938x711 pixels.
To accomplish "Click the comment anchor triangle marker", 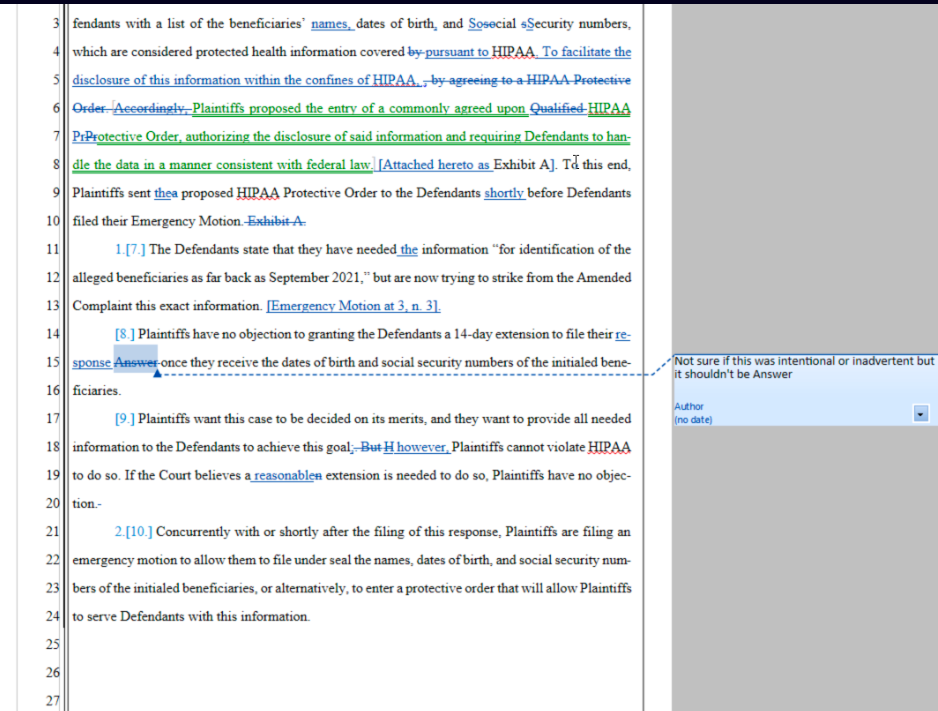I will click(x=156, y=375).
